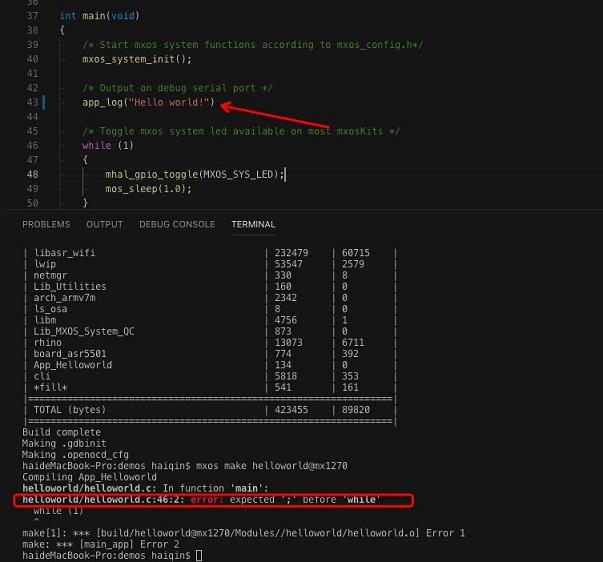The image size is (603, 562).
Task: Click the arch_armv7m row in terminal
Action: click(210, 298)
